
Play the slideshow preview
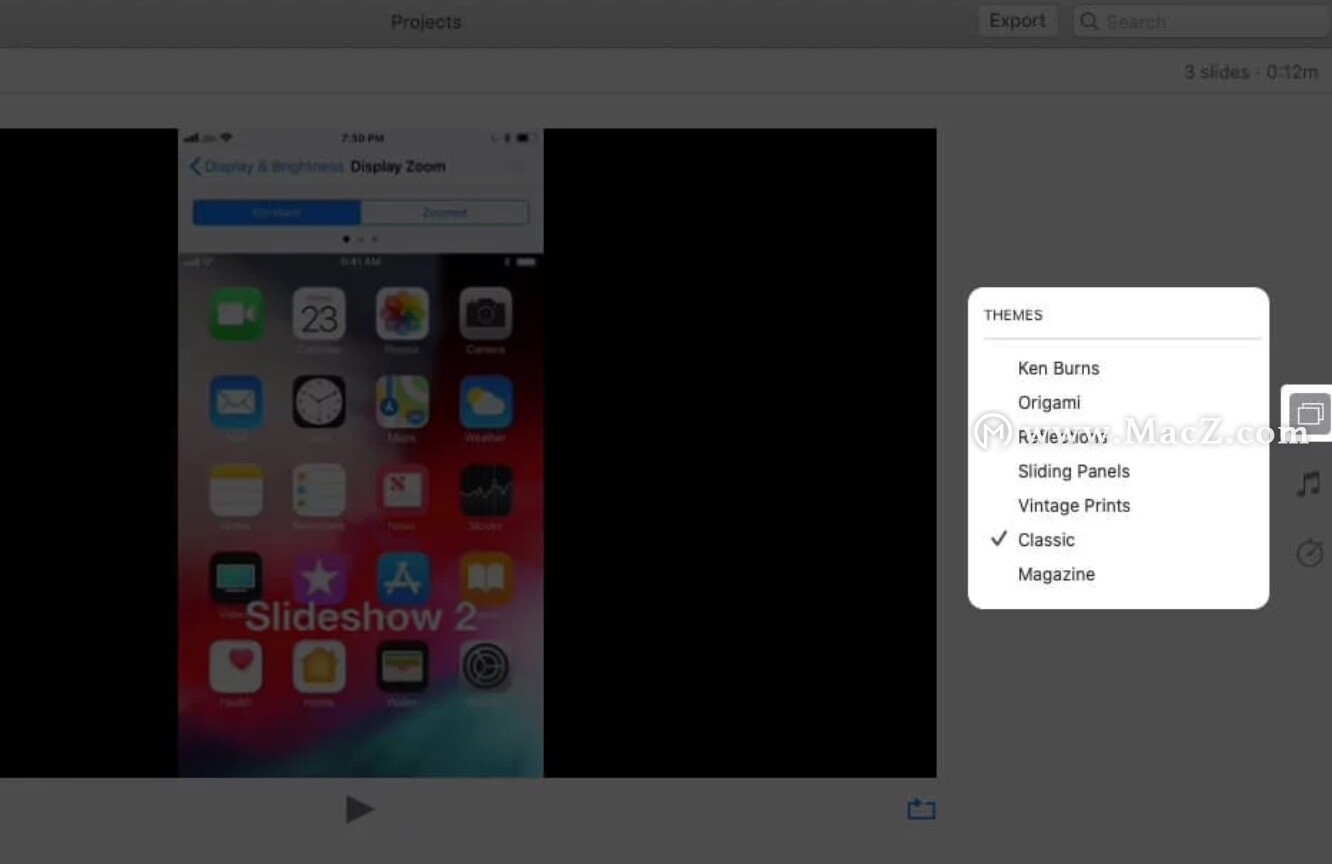point(359,809)
